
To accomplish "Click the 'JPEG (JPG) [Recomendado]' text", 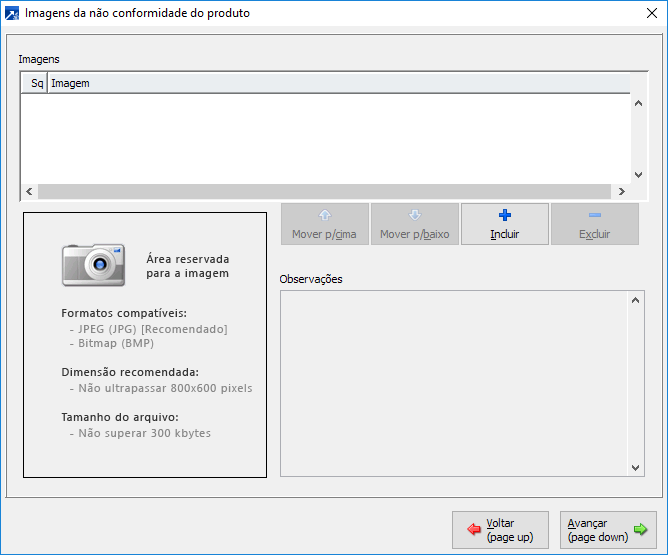I will click(x=153, y=330).
